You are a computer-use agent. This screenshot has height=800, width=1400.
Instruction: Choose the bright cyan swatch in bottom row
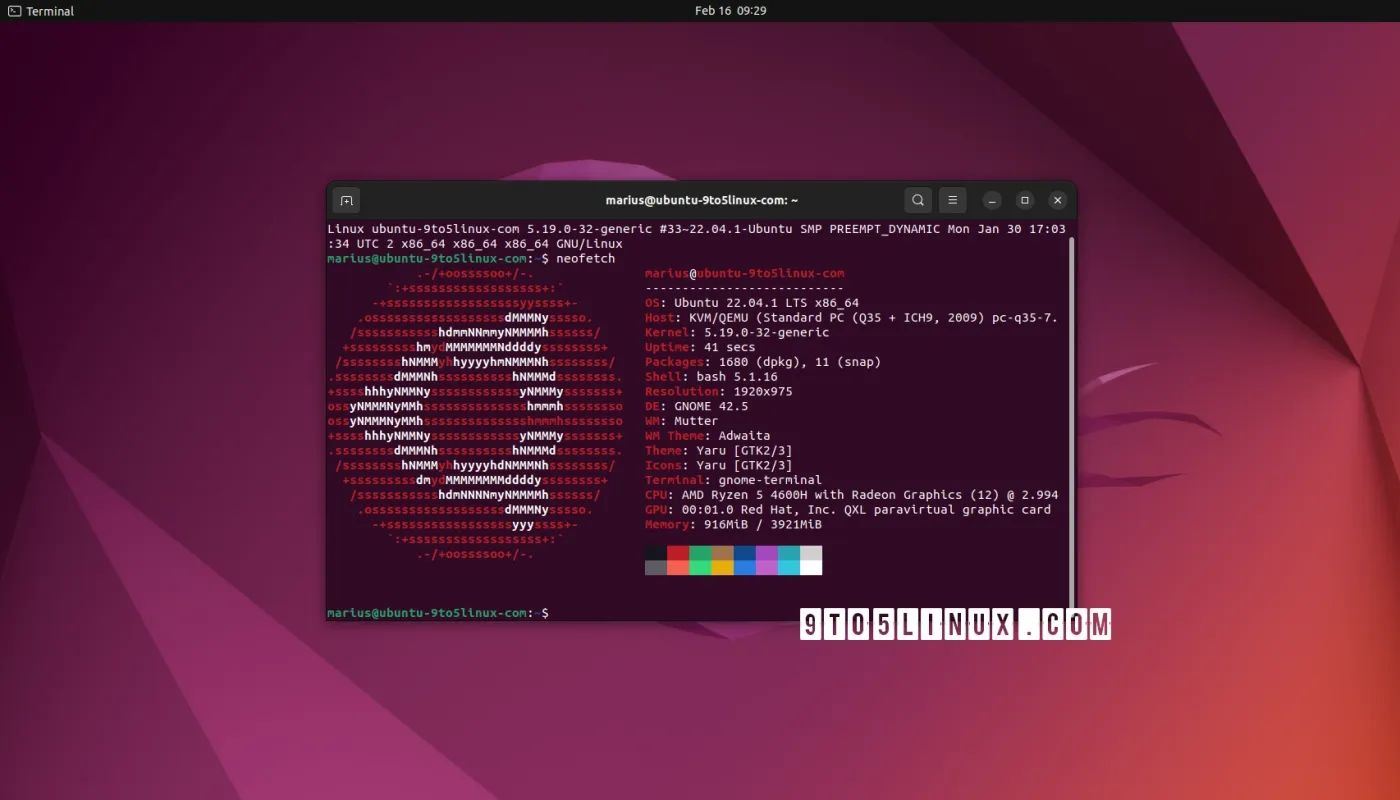(x=789, y=568)
